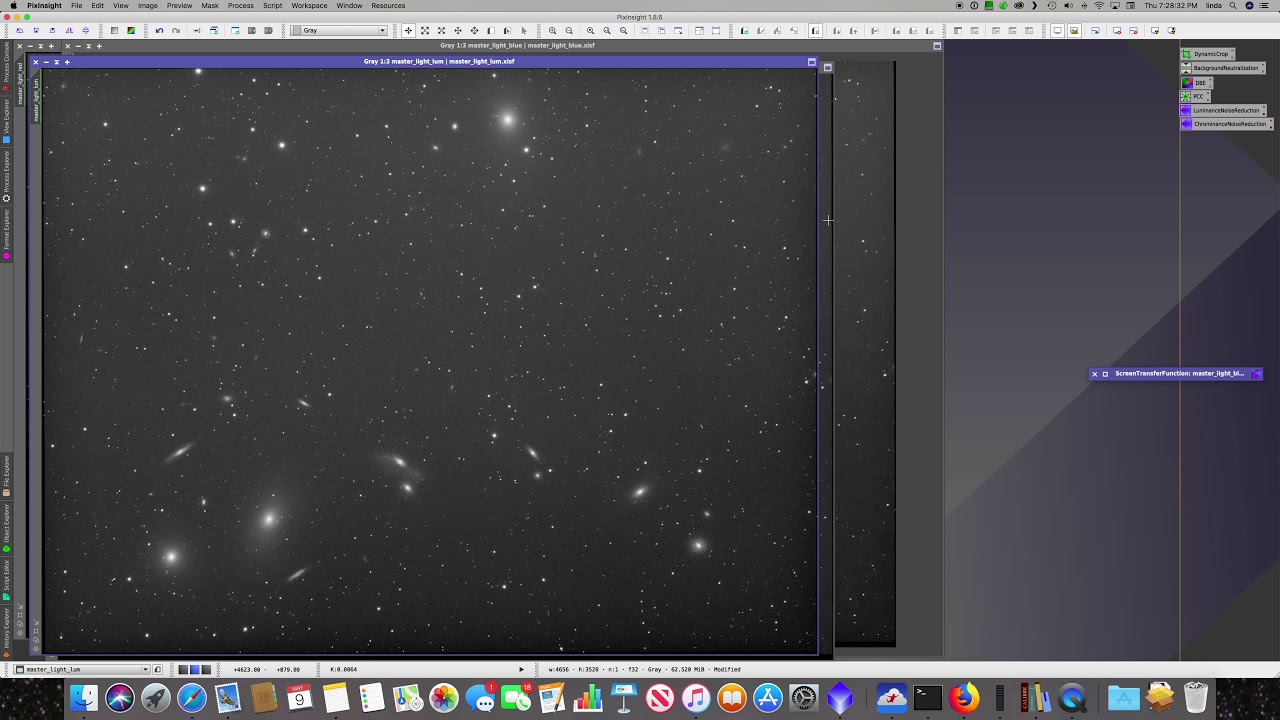Open the Process menu
The height and width of the screenshot is (720, 1280).
tap(240, 5)
